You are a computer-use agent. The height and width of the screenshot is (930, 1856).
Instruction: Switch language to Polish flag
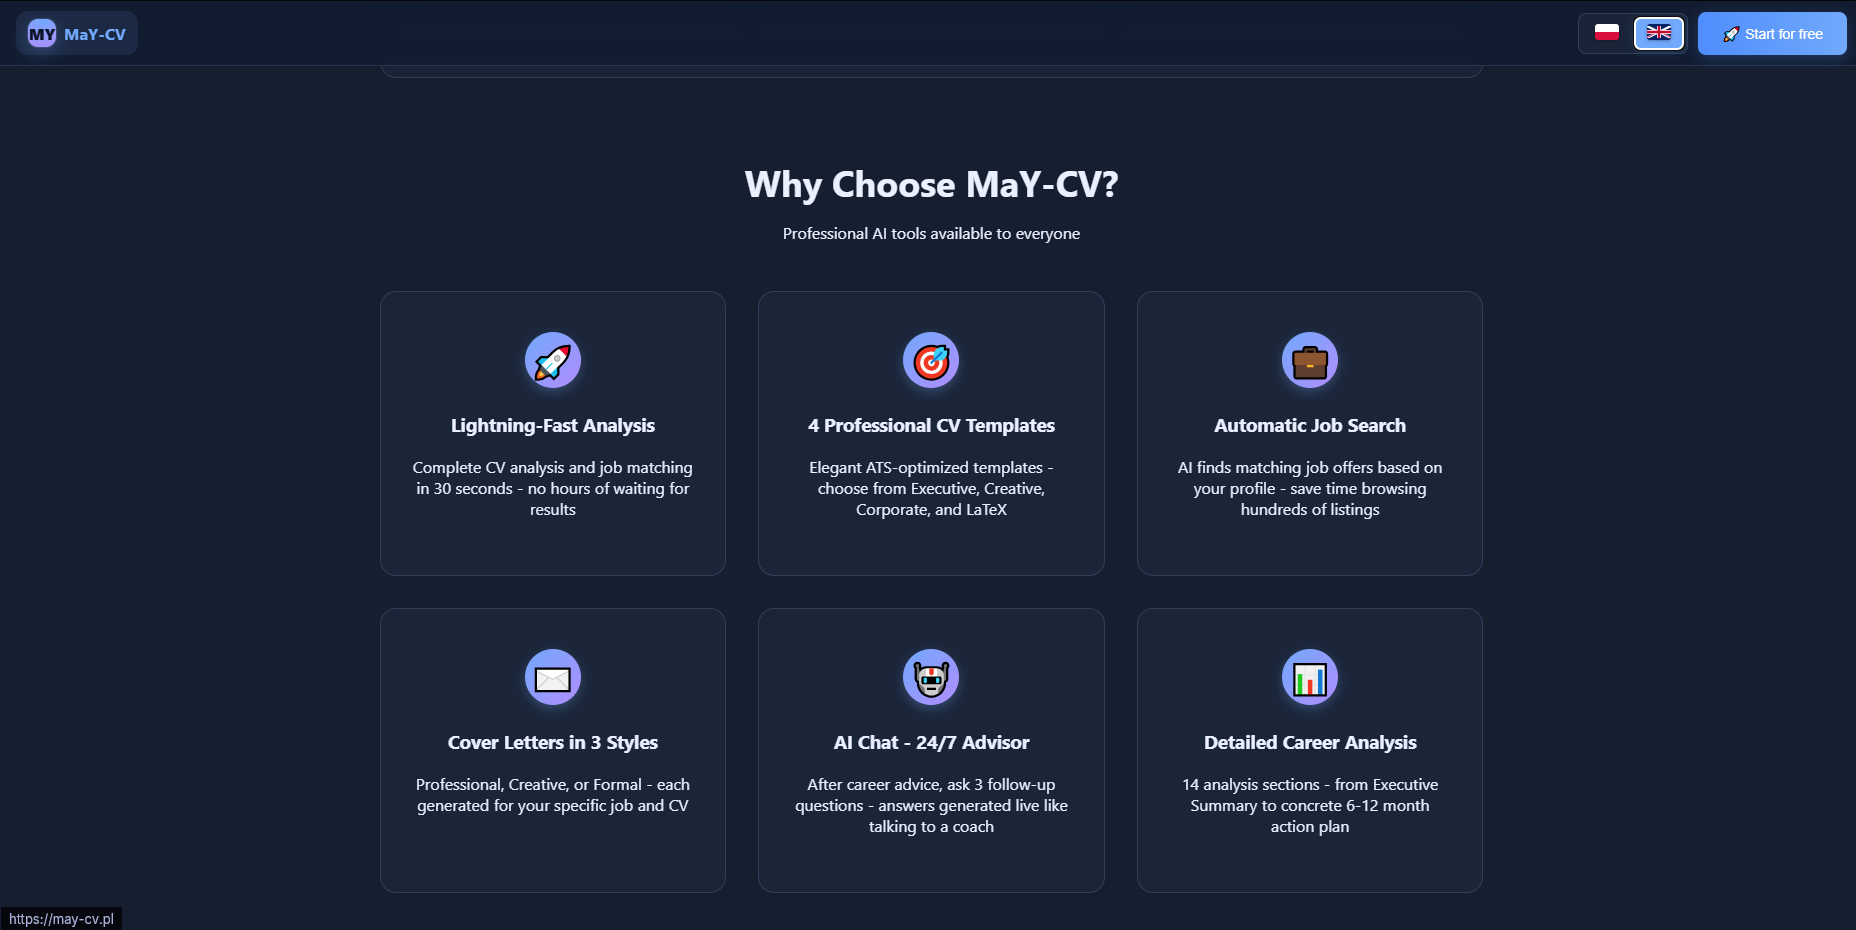[1607, 33]
